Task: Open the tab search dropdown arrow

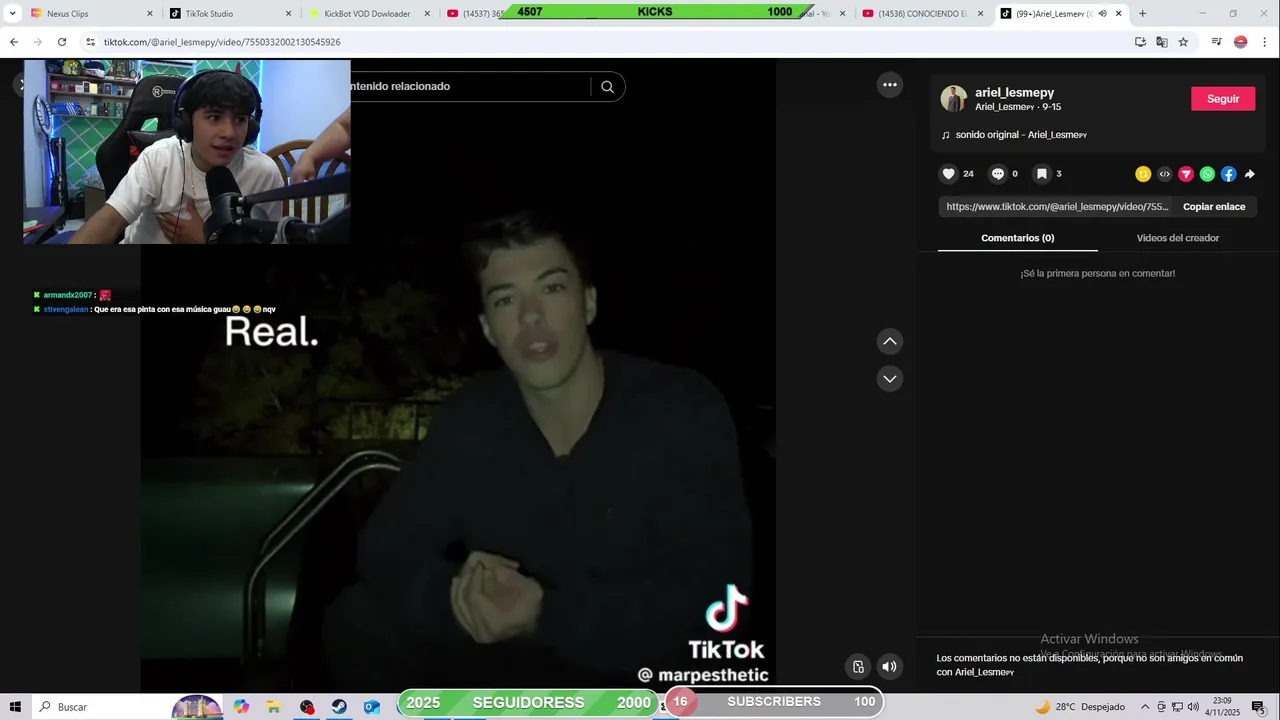Action: click(12, 14)
